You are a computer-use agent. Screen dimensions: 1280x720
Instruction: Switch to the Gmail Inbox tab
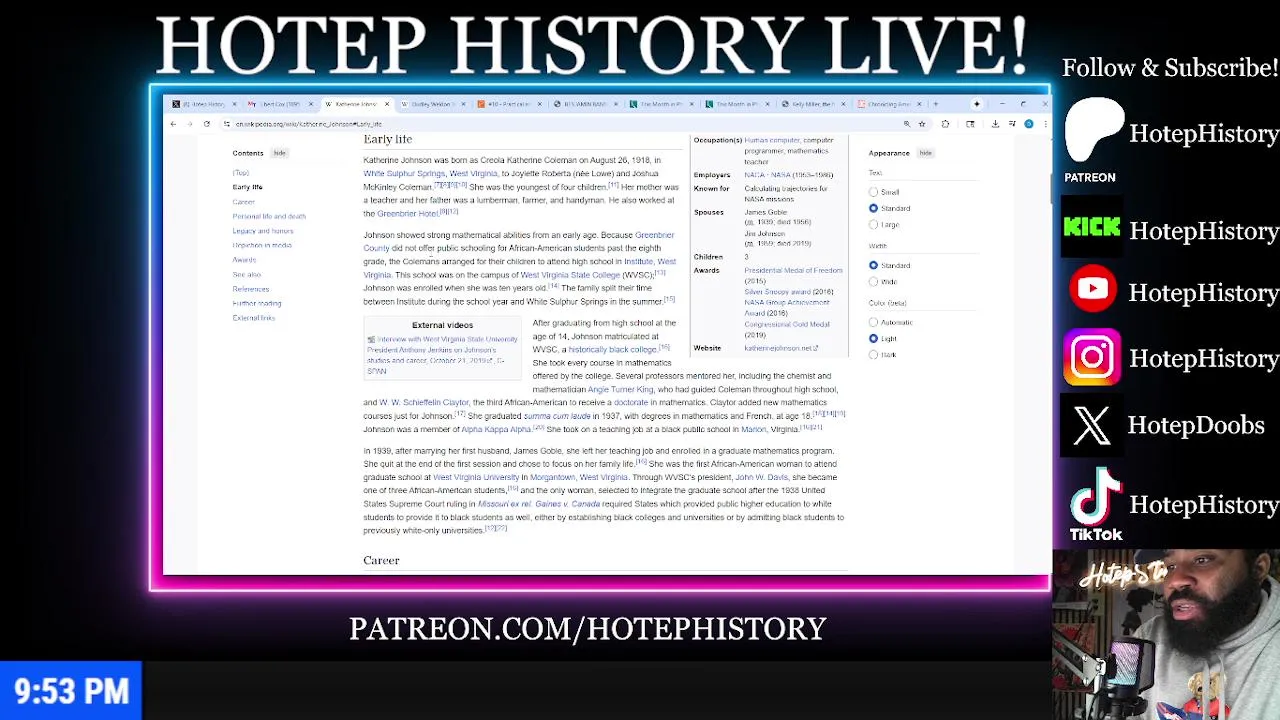[280, 104]
